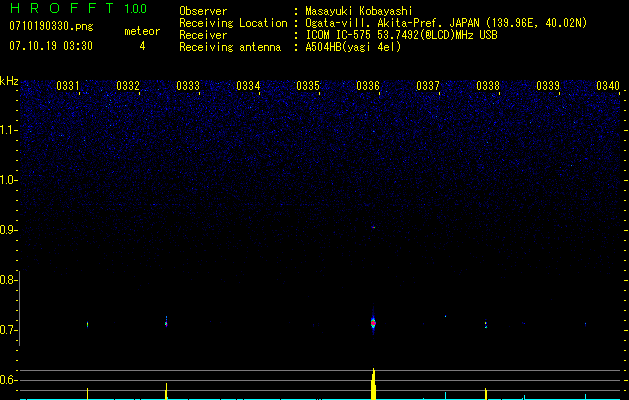Select antenna value A504HB(yagi 4el)
629x400 pixels.
(353, 47)
